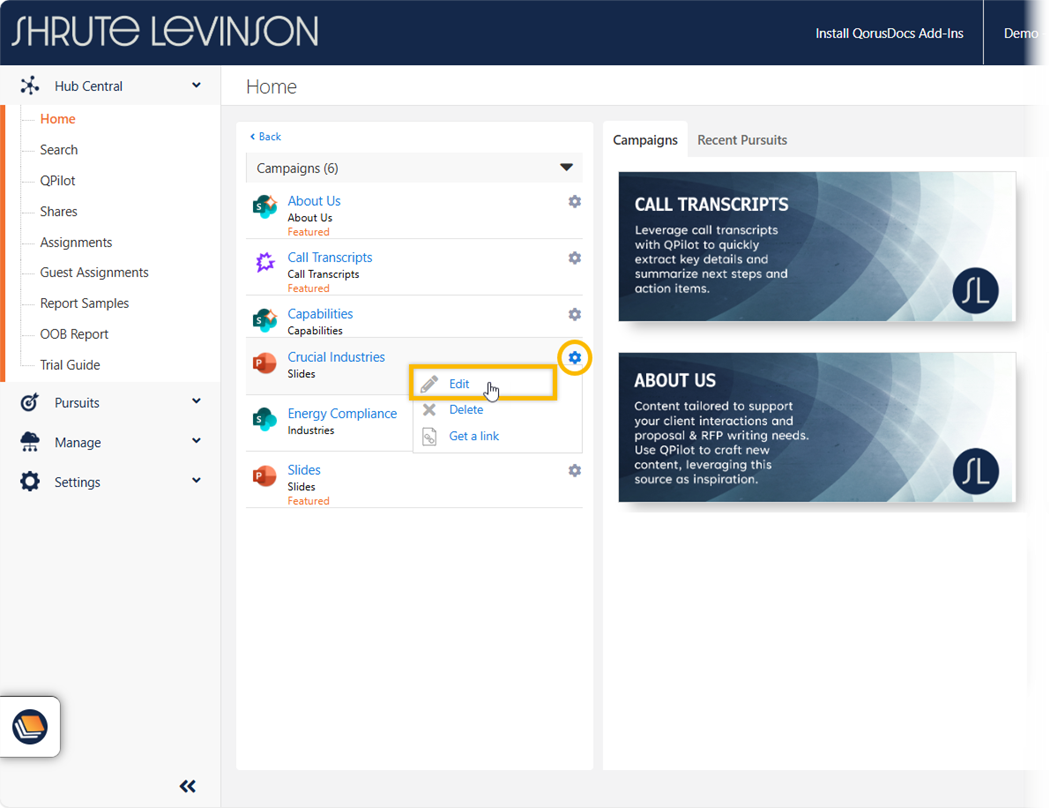1050x808 pixels.
Task: Collapse the sidebar with double chevron icon
Action: pos(187,786)
